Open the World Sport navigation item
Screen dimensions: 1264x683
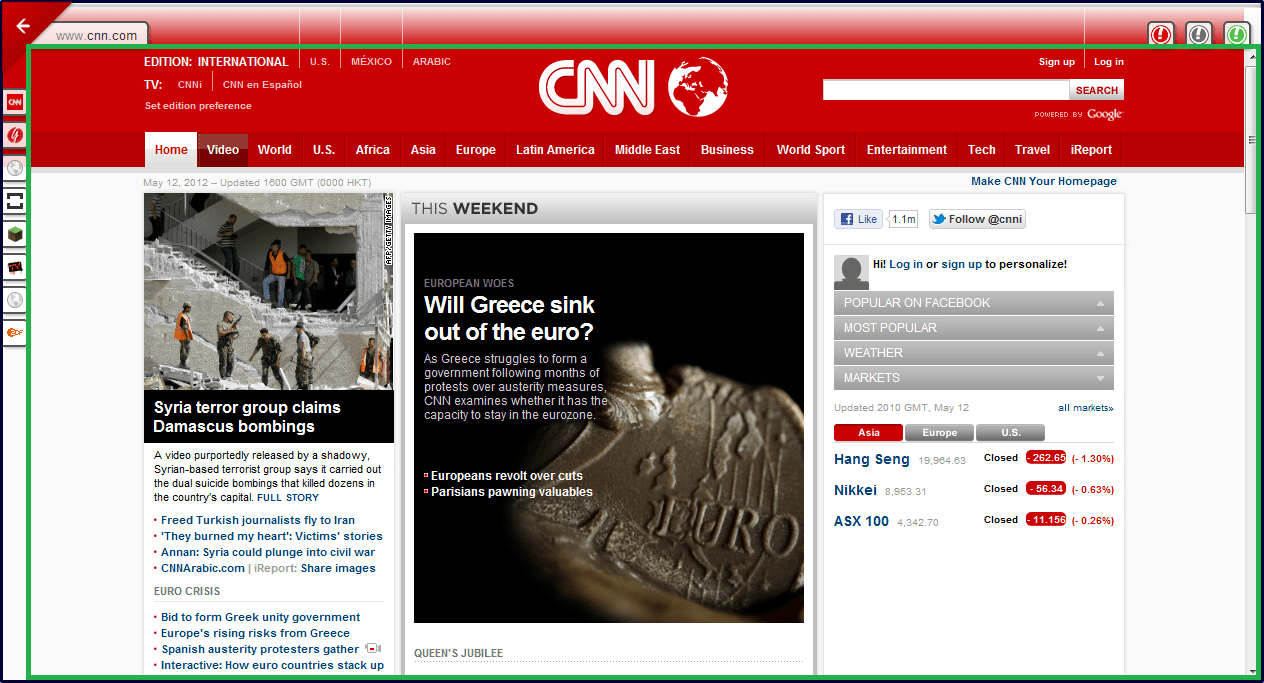810,150
